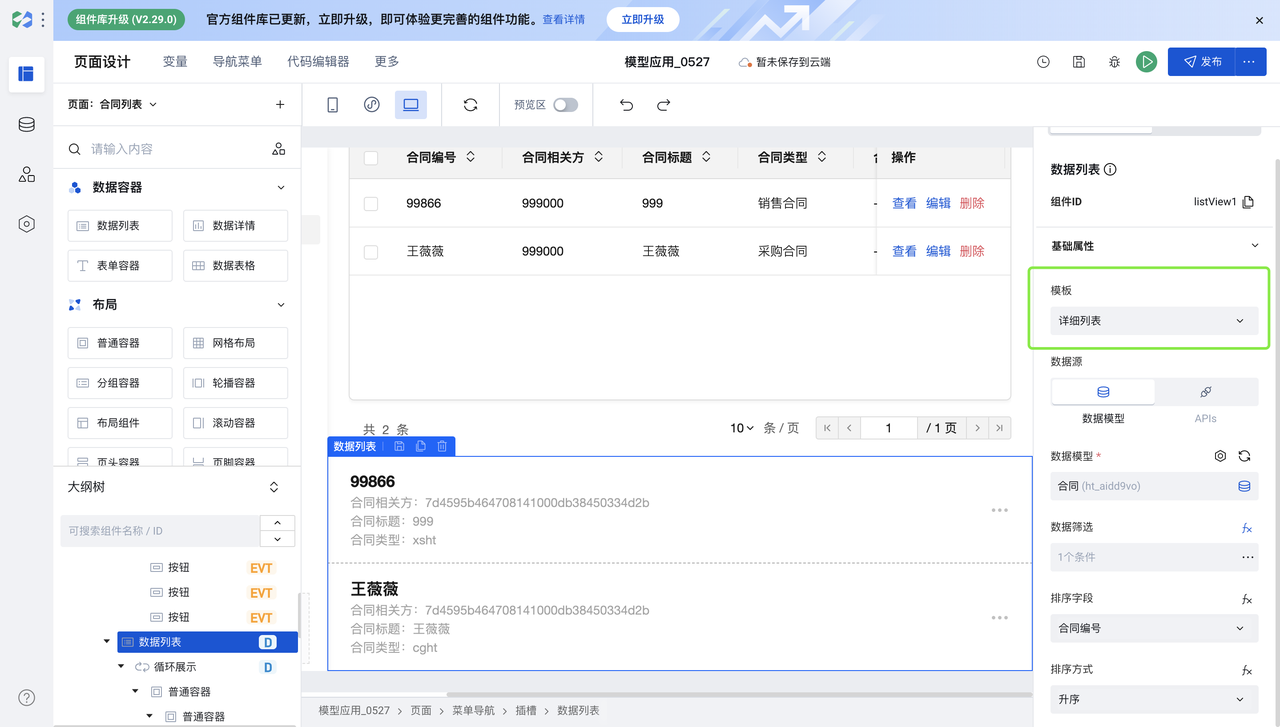Image resolution: width=1280 pixels, height=727 pixels.
Task: Open the sort field 合同编号 dropdown
Action: click(1154, 628)
